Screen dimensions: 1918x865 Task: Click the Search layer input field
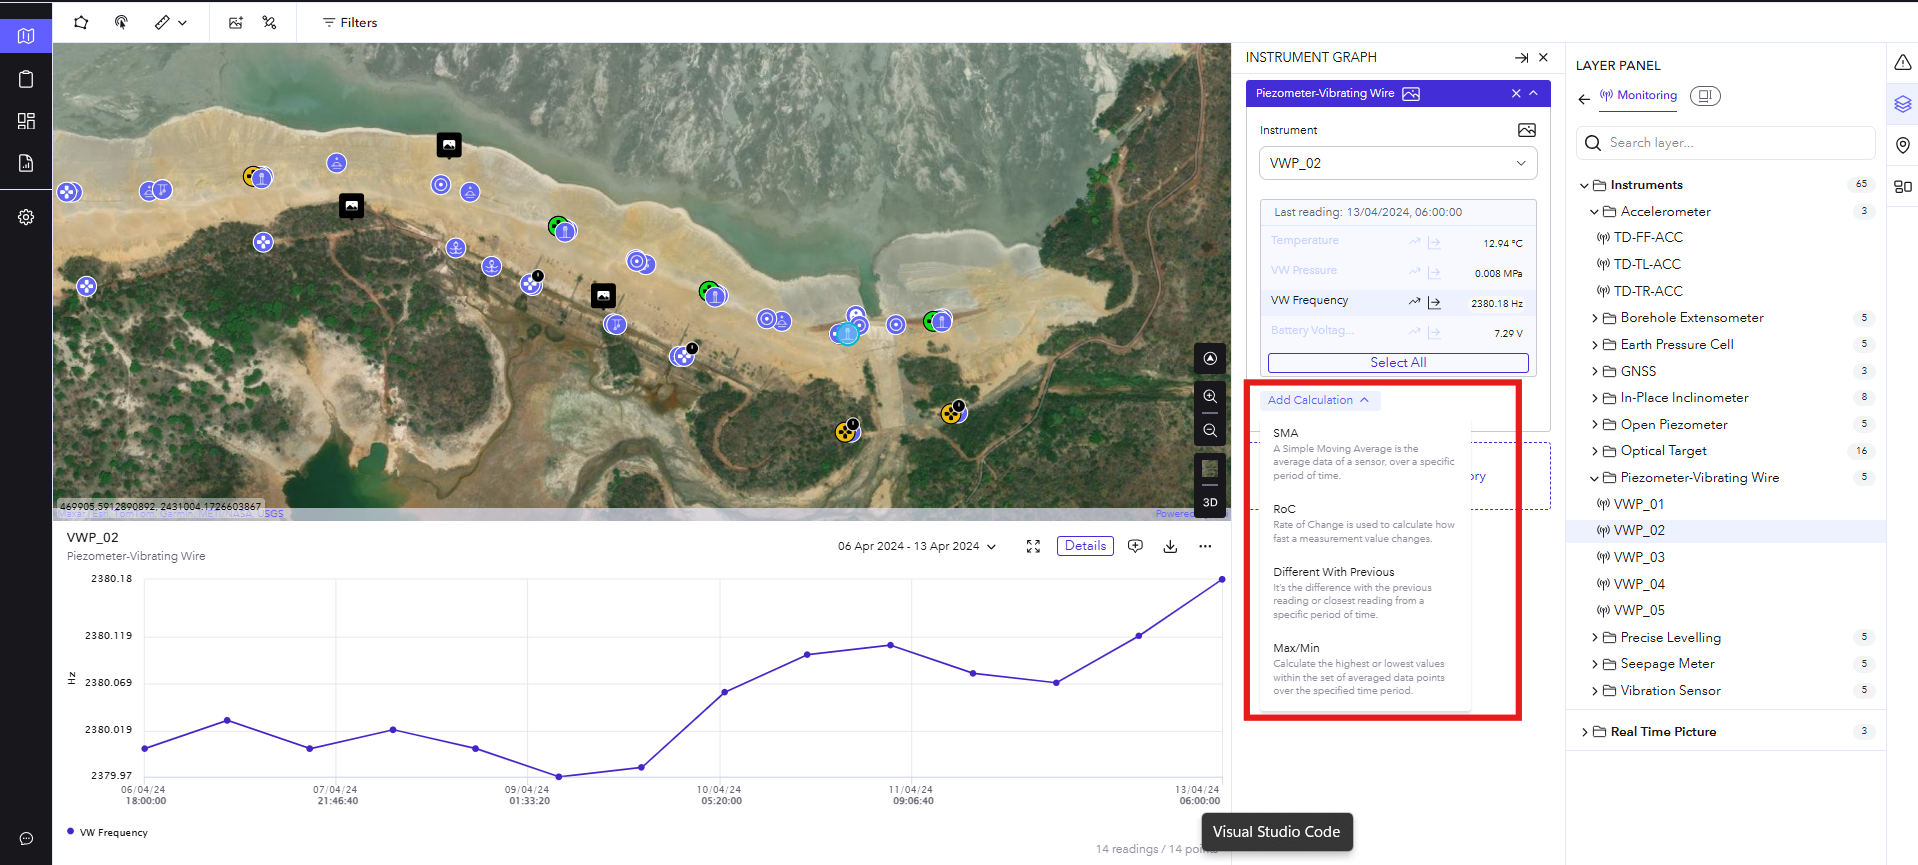point(1726,143)
